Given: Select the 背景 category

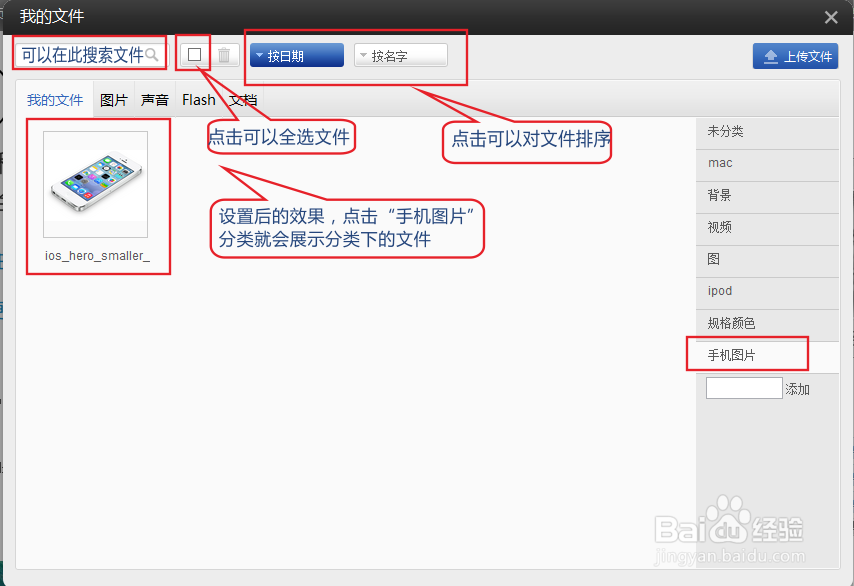Looking at the screenshot, I should pos(767,196).
